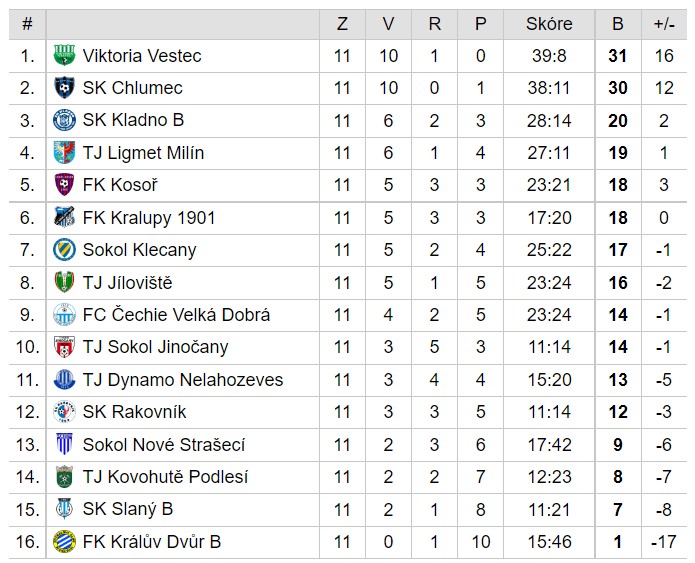Click the SK Chlumec club logo
Viewport: 695px width, 563px height.
pyautogui.click(x=64, y=88)
